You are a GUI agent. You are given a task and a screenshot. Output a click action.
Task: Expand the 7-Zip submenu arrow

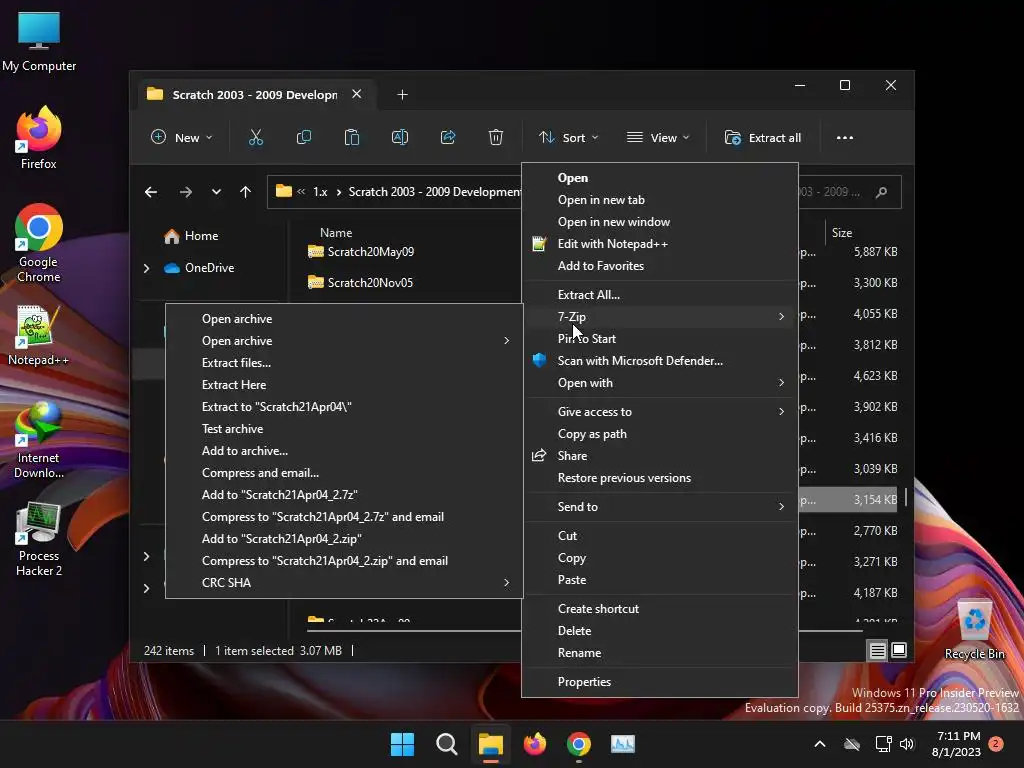click(x=781, y=317)
